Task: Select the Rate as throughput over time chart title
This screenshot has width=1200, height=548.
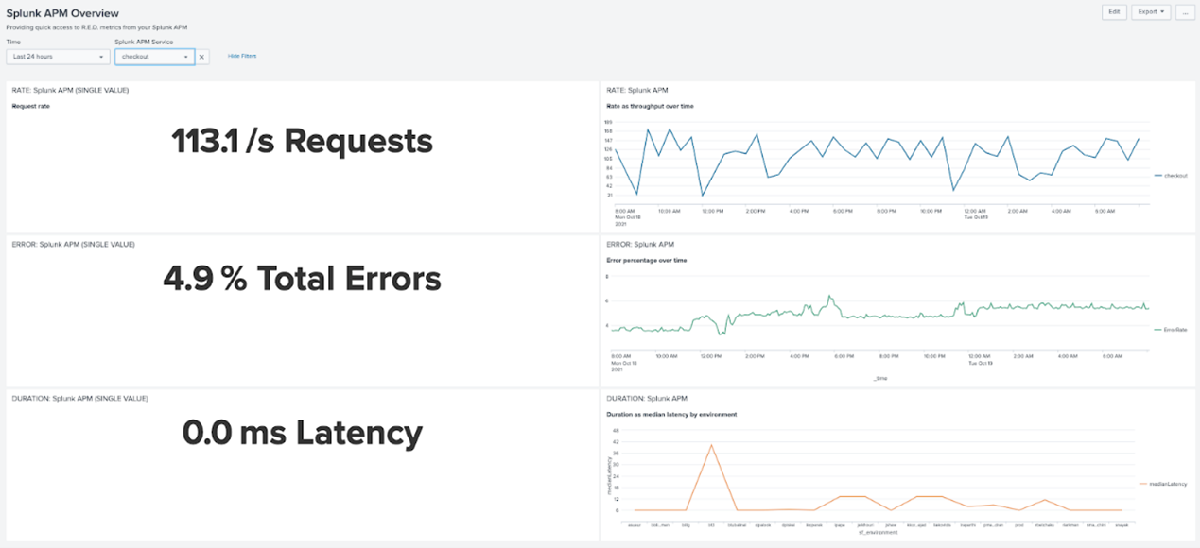Action: tap(650, 105)
